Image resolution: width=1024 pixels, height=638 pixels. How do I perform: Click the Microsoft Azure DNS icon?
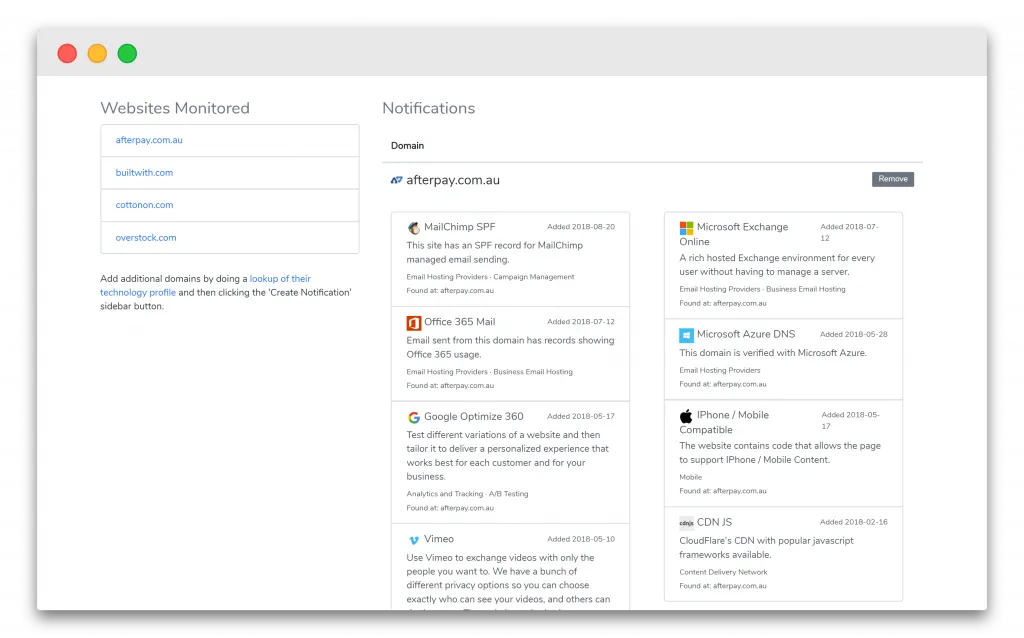click(x=686, y=335)
